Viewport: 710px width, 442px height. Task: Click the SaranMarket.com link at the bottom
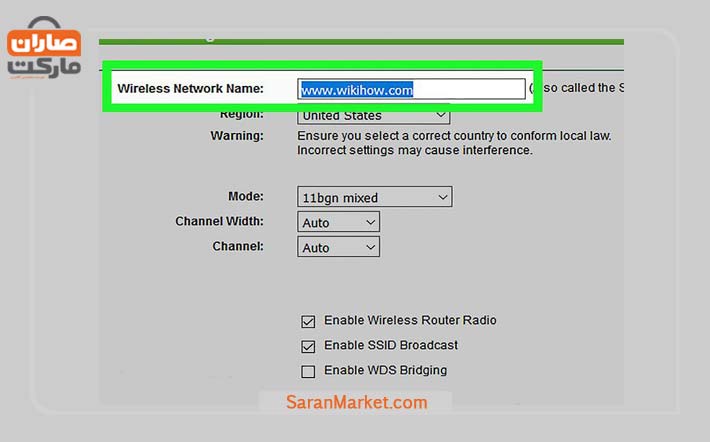(356, 403)
